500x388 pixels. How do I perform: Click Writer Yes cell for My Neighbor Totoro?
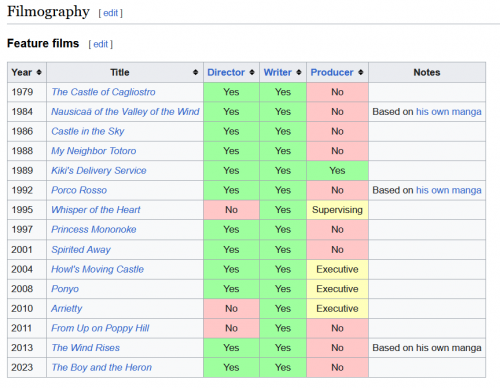point(283,151)
